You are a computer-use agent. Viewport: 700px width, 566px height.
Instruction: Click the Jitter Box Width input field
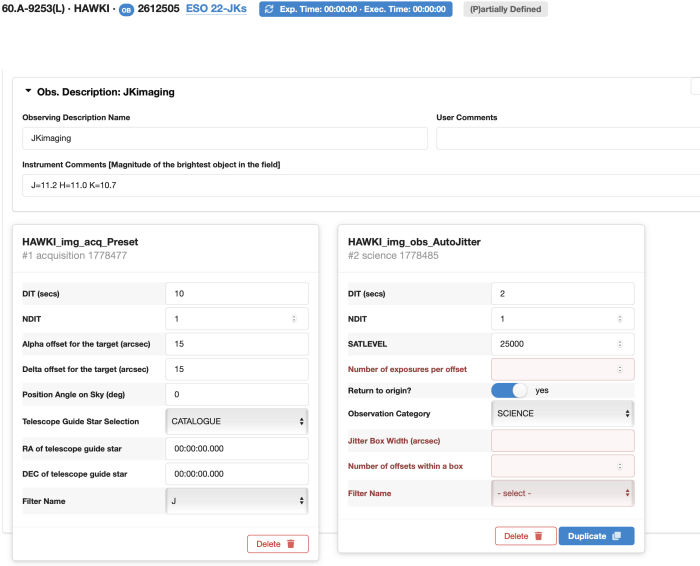563,440
